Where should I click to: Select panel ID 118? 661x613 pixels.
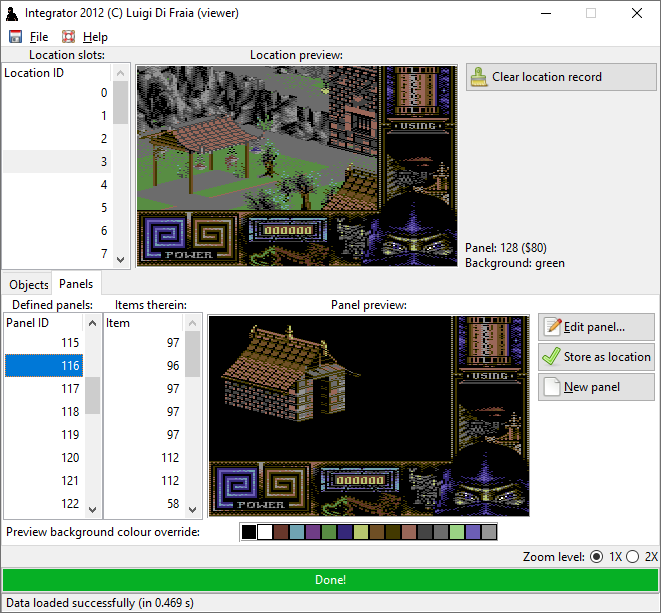click(44, 411)
